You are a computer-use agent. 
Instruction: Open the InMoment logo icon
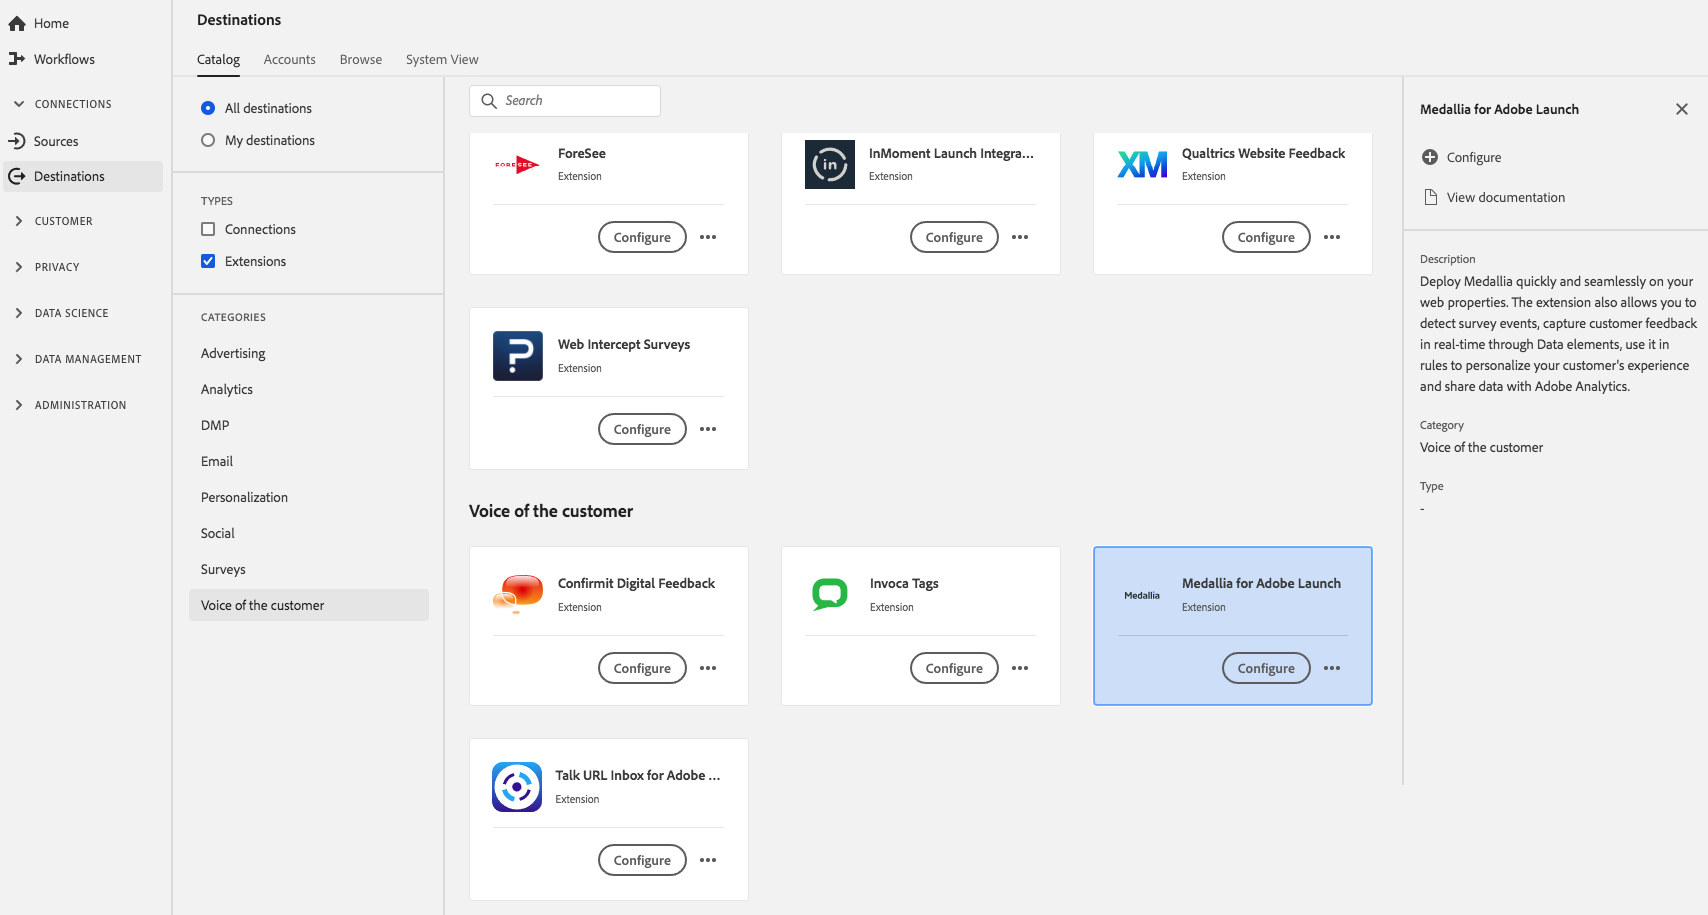pyautogui.click(x=830, y=165)
